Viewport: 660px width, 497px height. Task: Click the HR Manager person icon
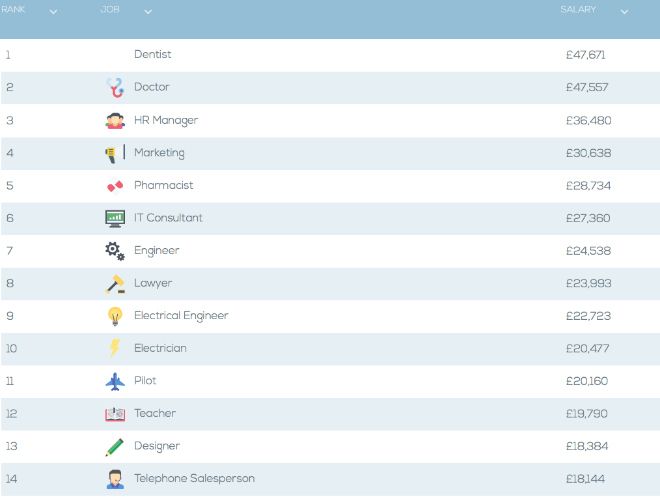115,121
